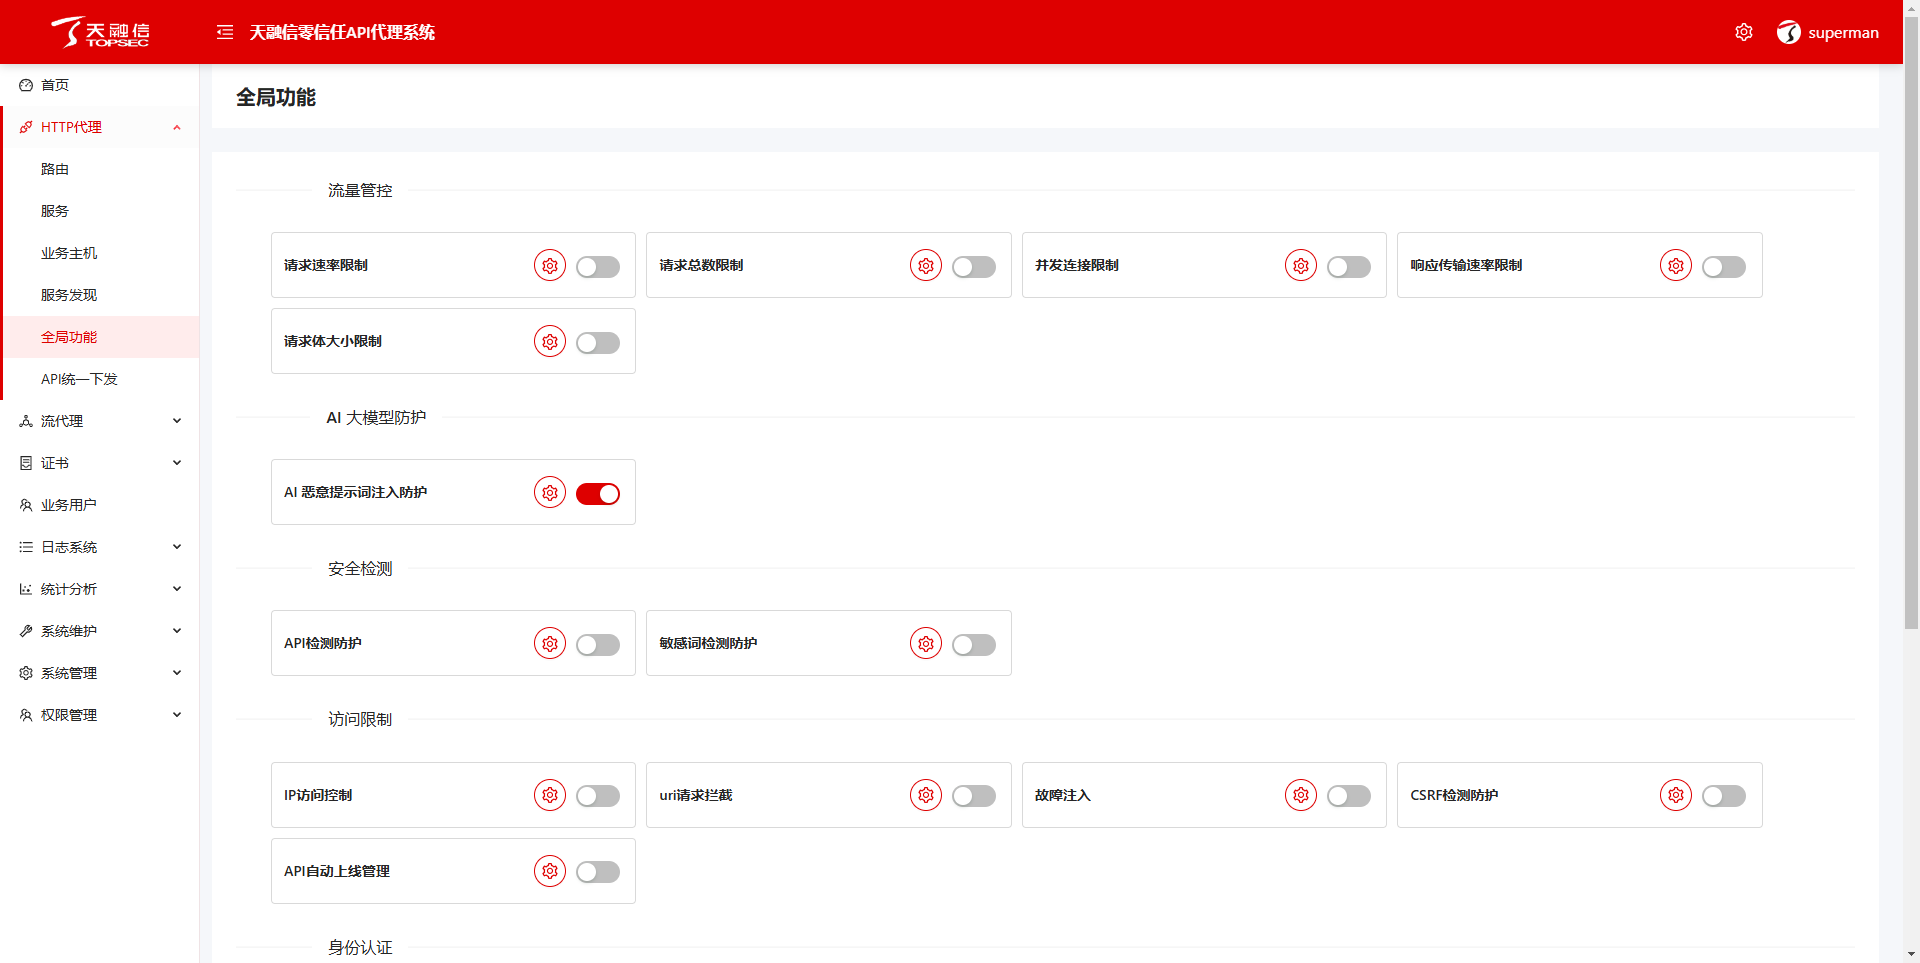The image size is (1920, 963).
Task: Open configuration gear for 故障注入
Action: click(x=1301, y=796)
